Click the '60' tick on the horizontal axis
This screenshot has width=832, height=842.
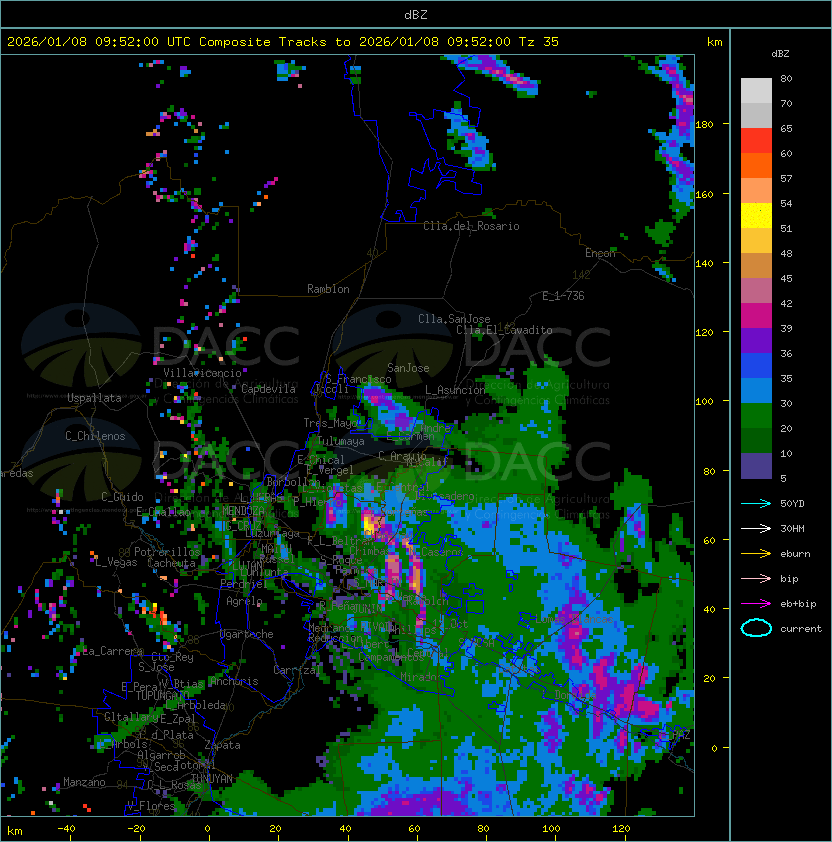tap(414, 829)
